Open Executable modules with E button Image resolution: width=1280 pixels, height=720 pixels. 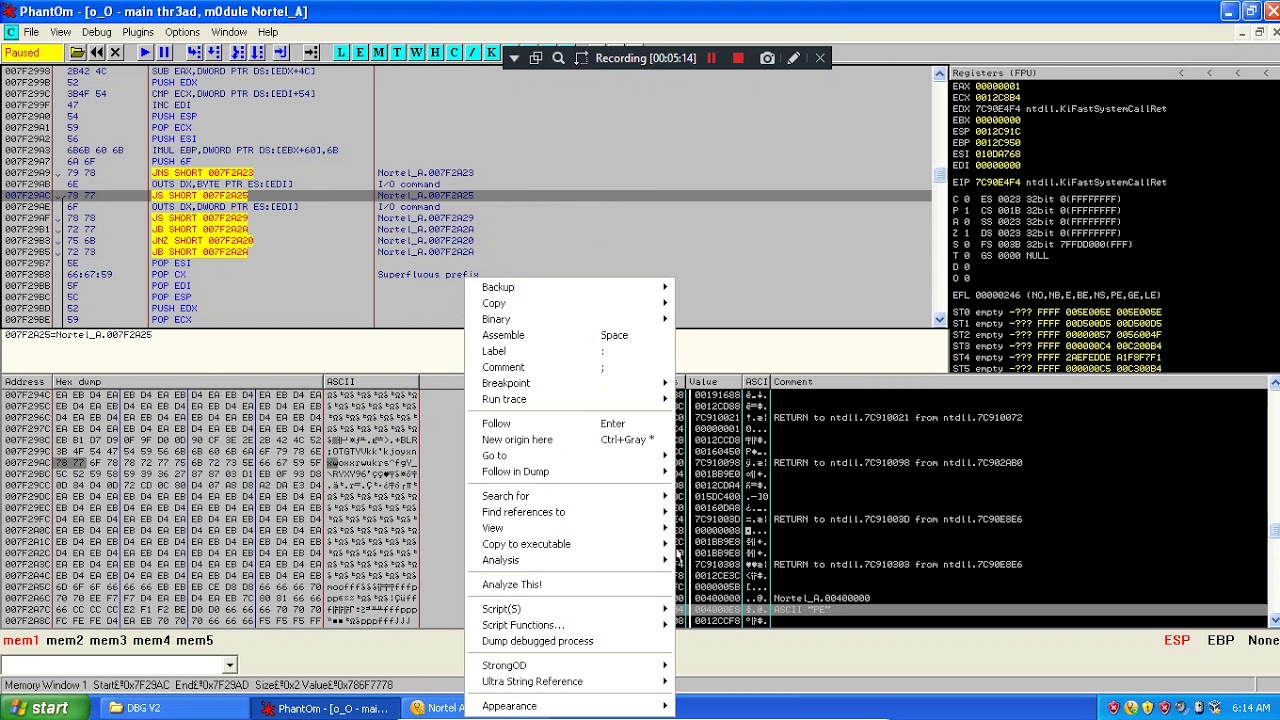[x=360, y=52]
